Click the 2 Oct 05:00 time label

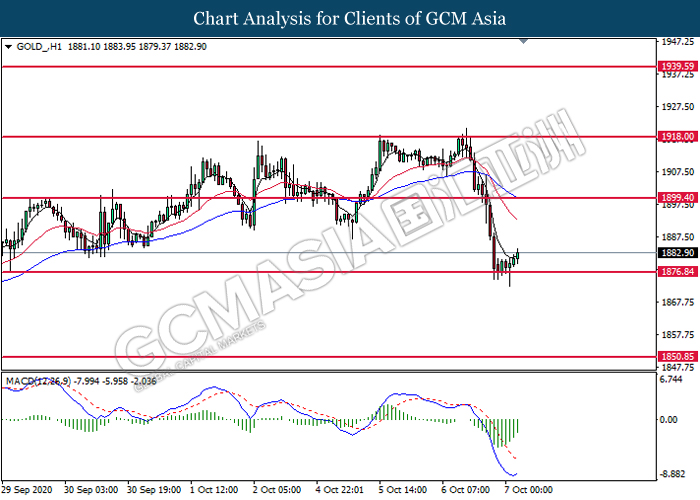277,490
